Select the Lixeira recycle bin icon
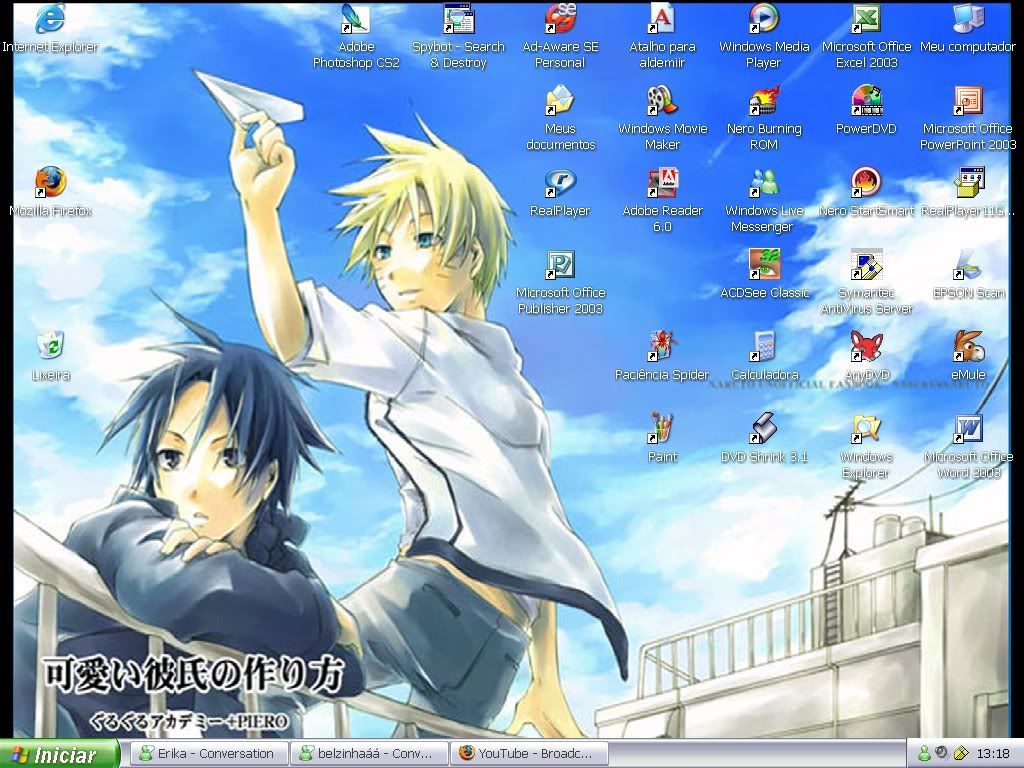1024x768 pixels. [x=50, y=346]
